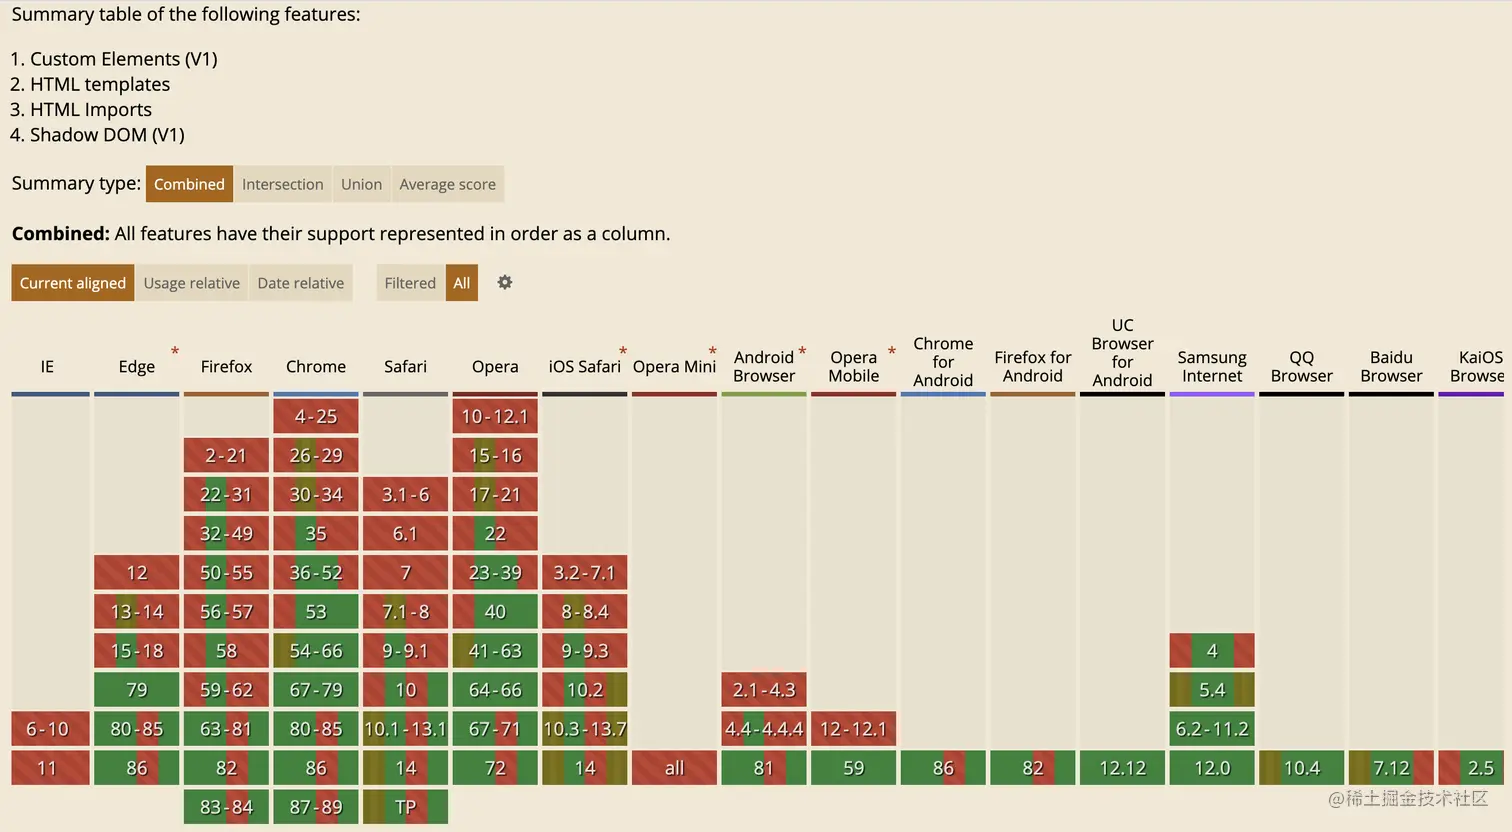The width and height of the screenshot is (1512, 832).
Task: Click the Chrome 87-89 version cell
Action: pos(316,807)
